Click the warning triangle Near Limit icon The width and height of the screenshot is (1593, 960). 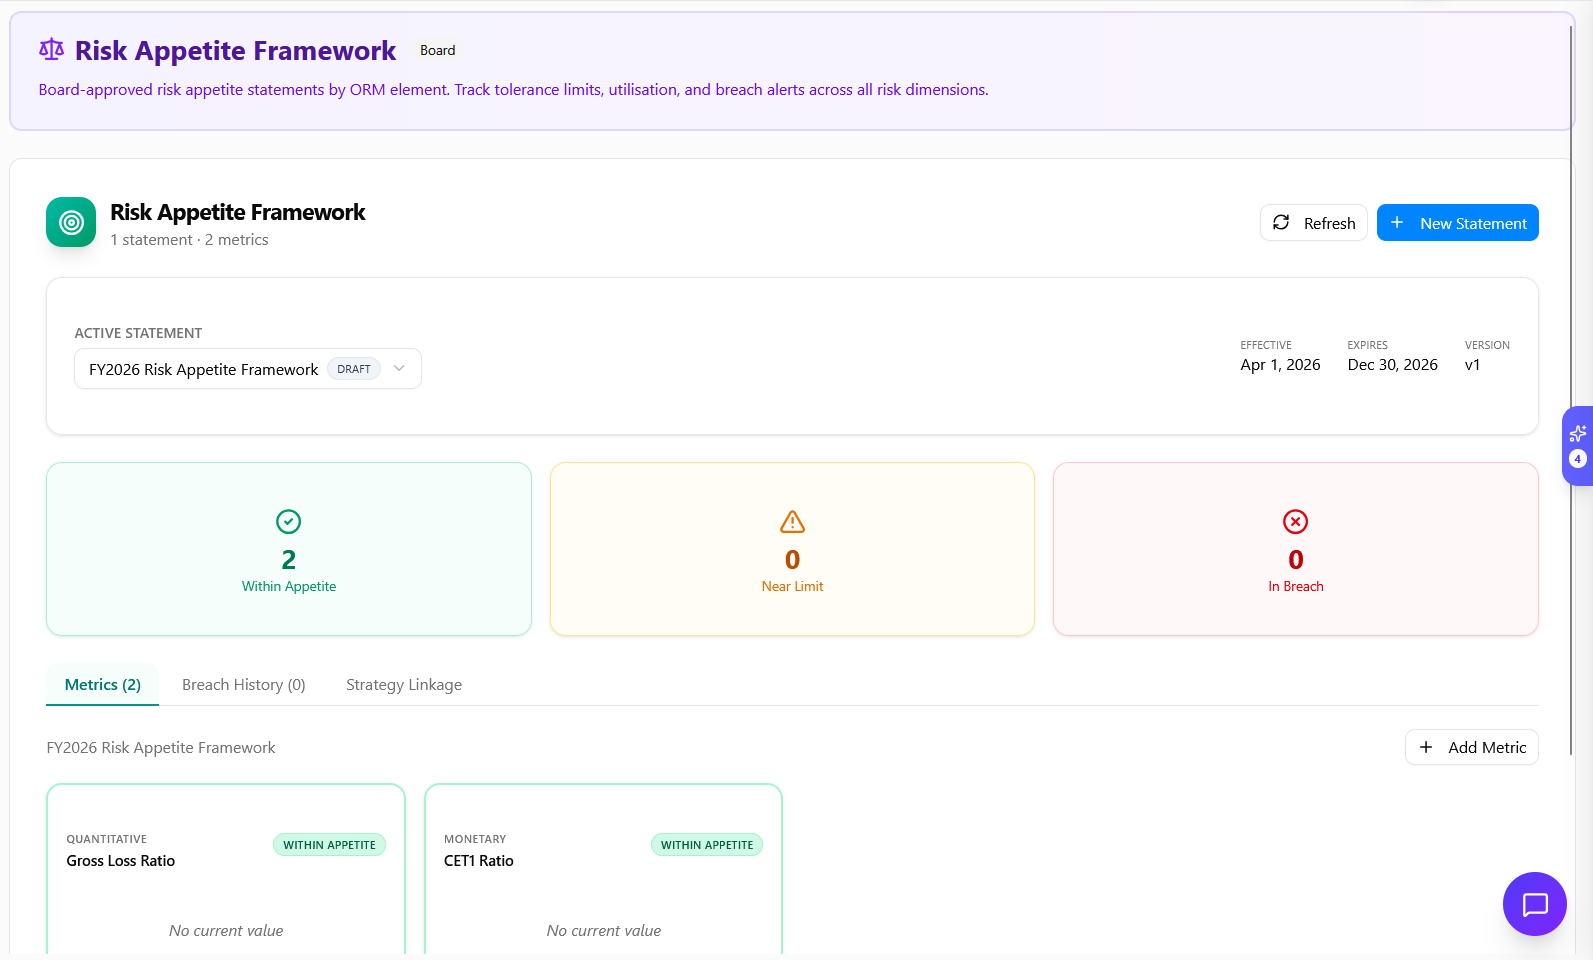click(792, 521)
